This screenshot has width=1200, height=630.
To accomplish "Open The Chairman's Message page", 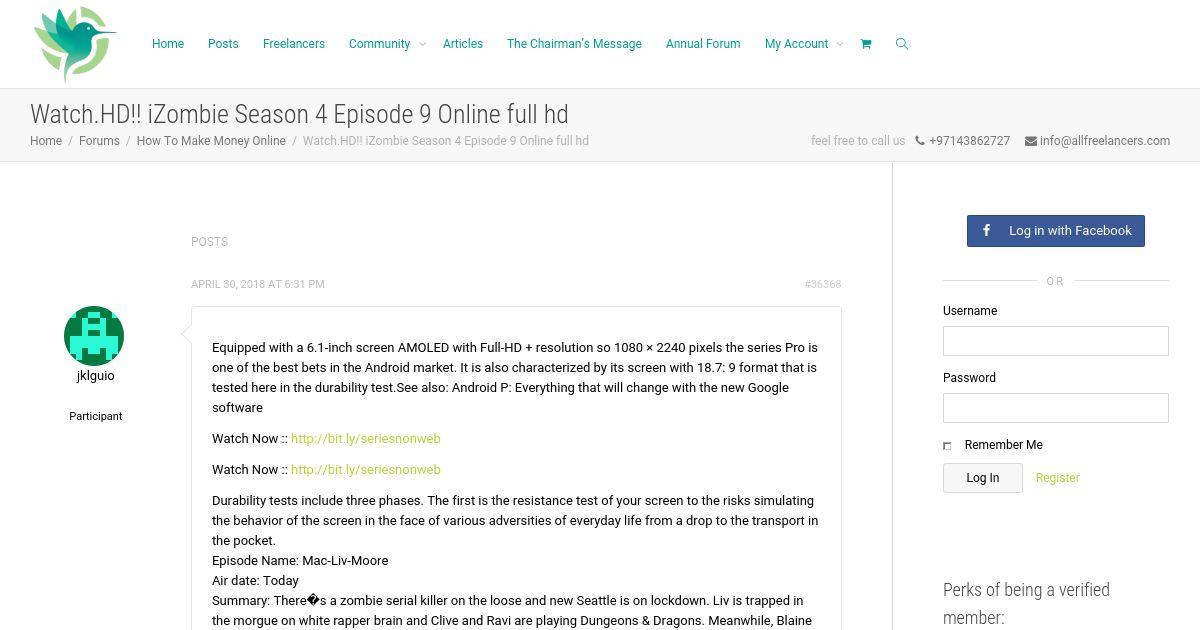I will pyautogui.click(x=574, y=44).
